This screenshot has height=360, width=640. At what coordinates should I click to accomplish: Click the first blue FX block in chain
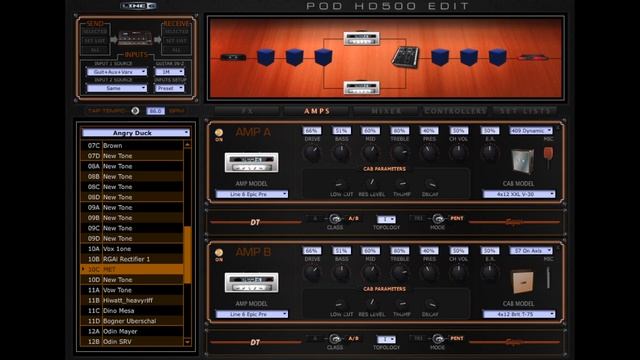point(266,57)
